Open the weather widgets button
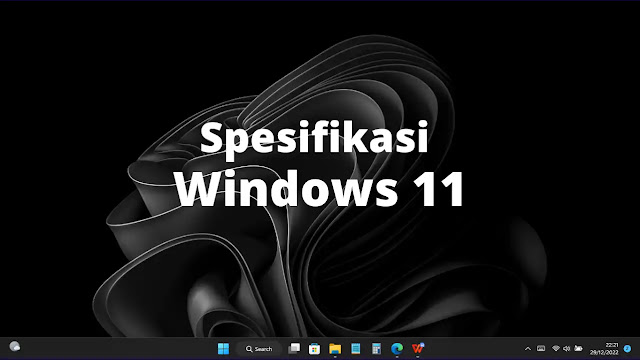This screenshot has height=360, width=640. tap(15, 347)
